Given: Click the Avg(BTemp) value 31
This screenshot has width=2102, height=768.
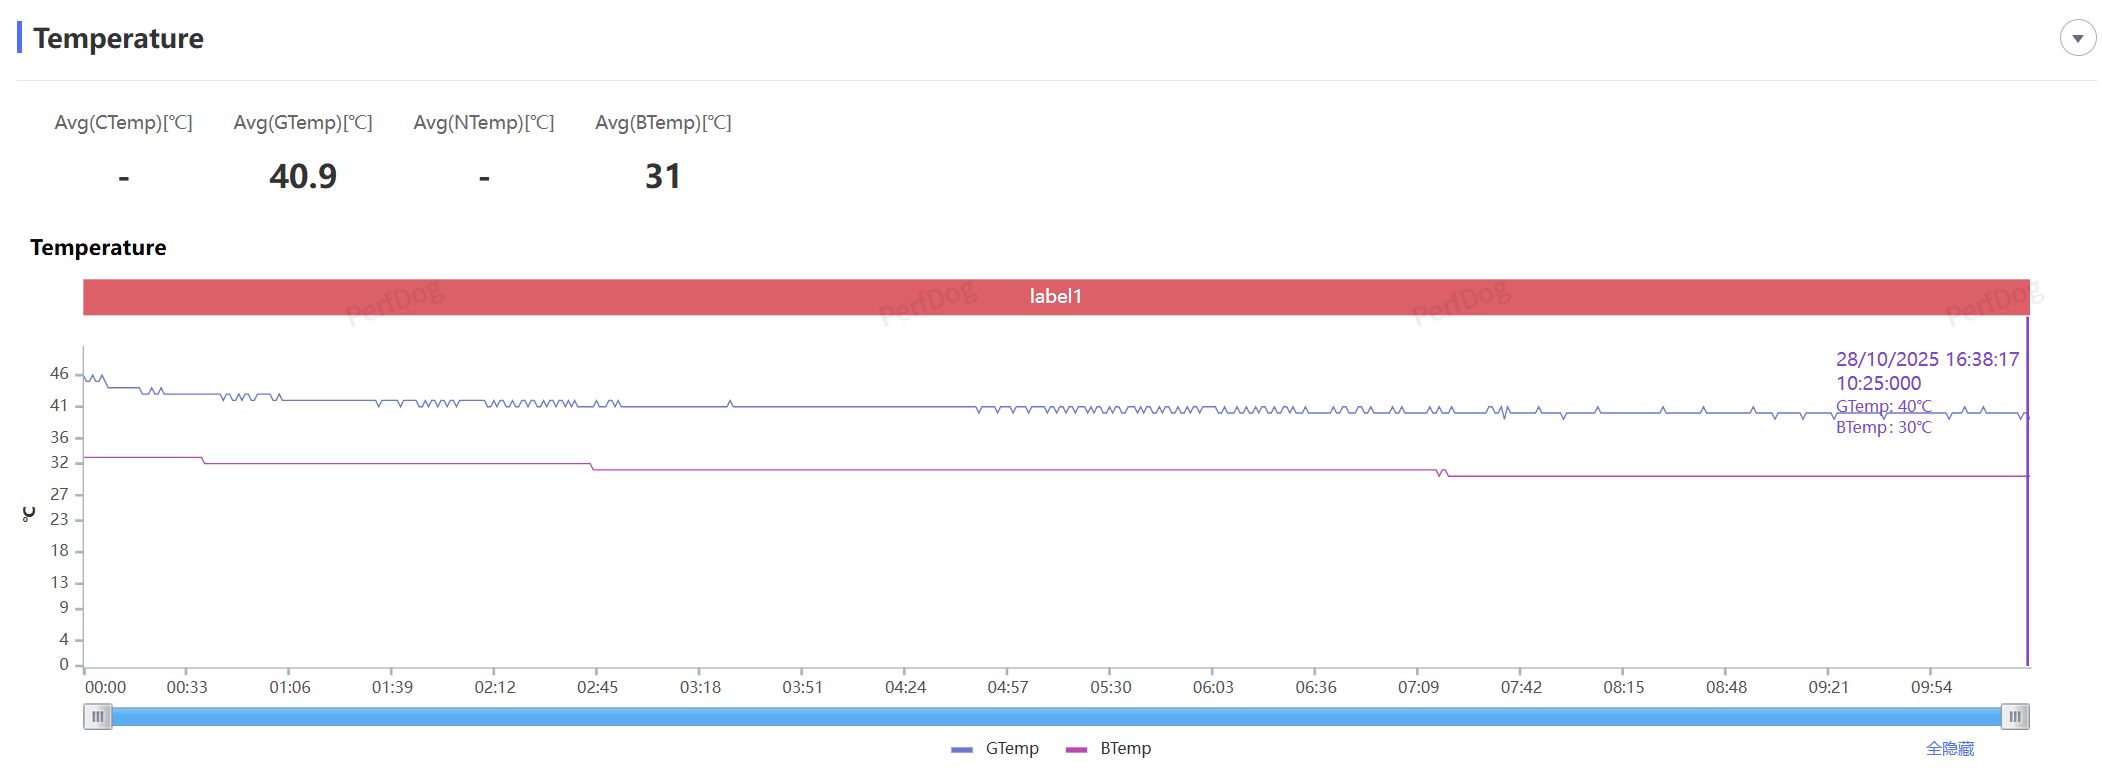Looking at the screenshot, I should pos(662,177).
